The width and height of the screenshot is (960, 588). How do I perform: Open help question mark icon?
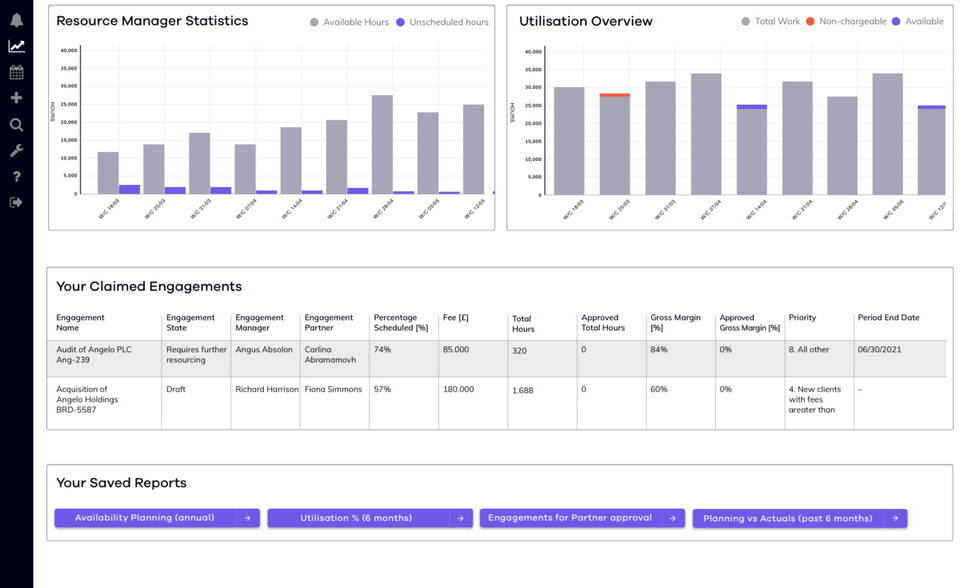coord(16,177)
